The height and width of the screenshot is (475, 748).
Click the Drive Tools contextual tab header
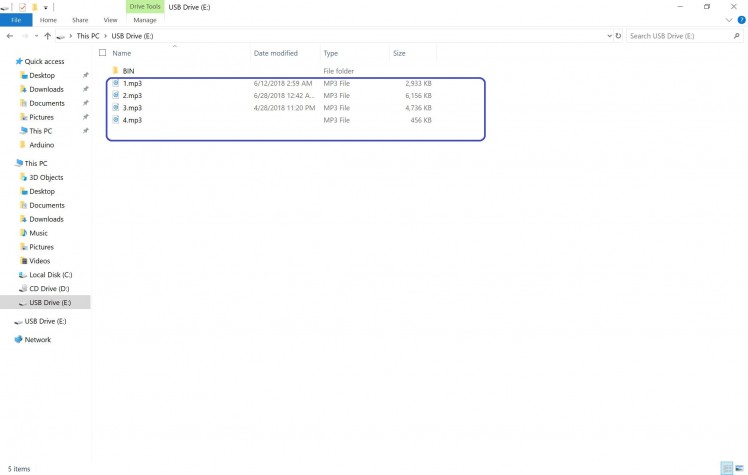(145, 7)
